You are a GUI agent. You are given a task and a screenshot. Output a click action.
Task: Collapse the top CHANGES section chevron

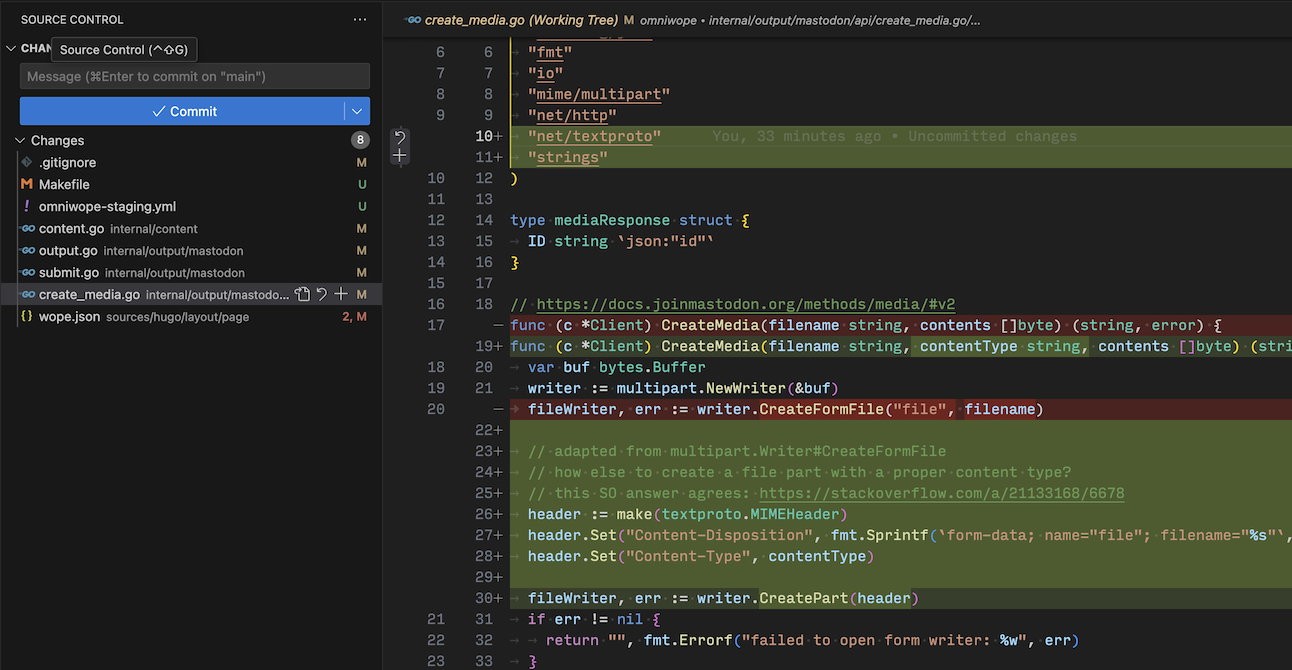11,48
